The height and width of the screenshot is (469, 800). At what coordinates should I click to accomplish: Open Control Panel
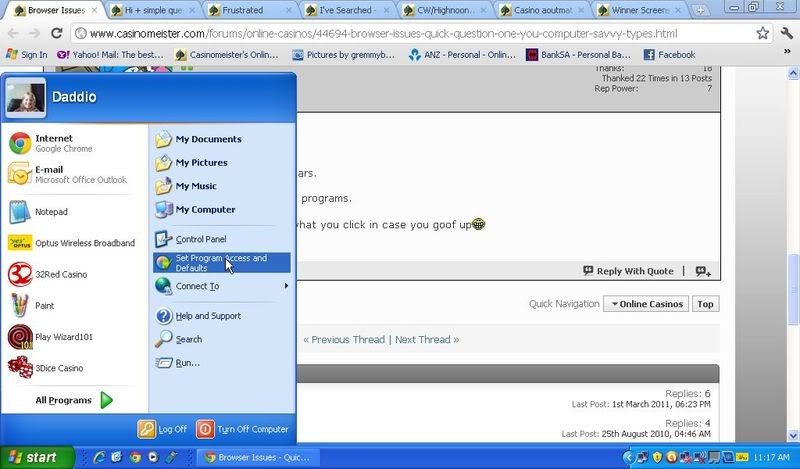click(191, 239)
